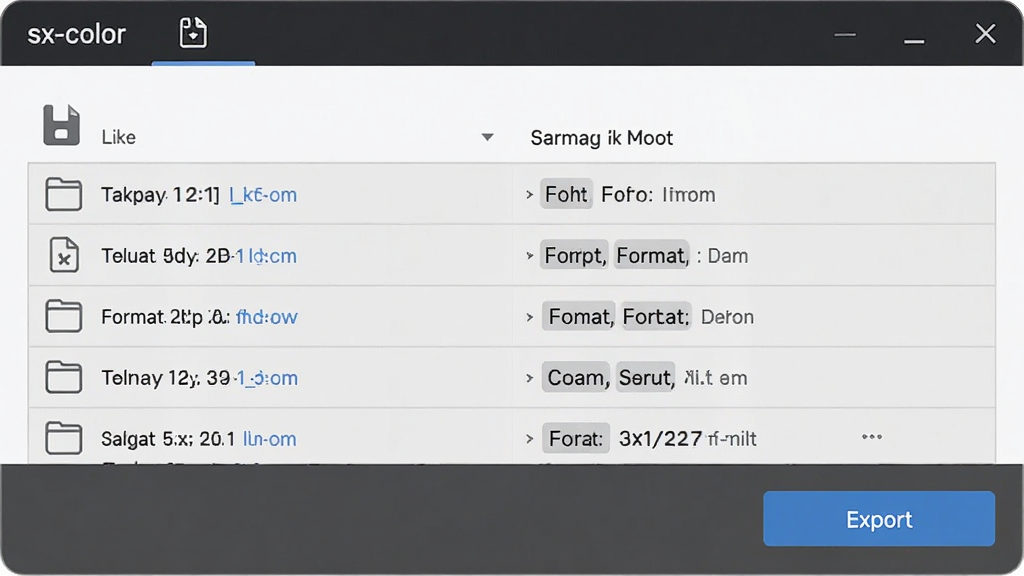Expand the chevron before the Fornpt tag
The height and width of the screenshot is (576, 1024).
point(530,255)
